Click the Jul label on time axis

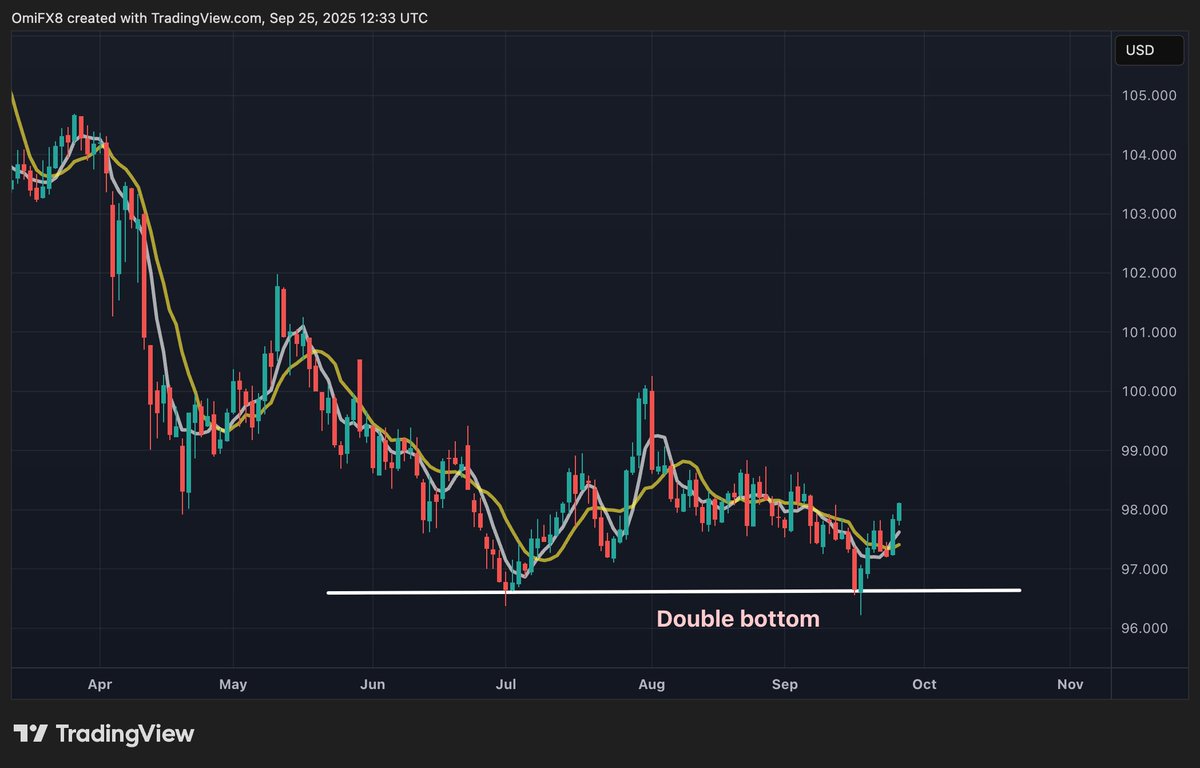coord(505,685)
